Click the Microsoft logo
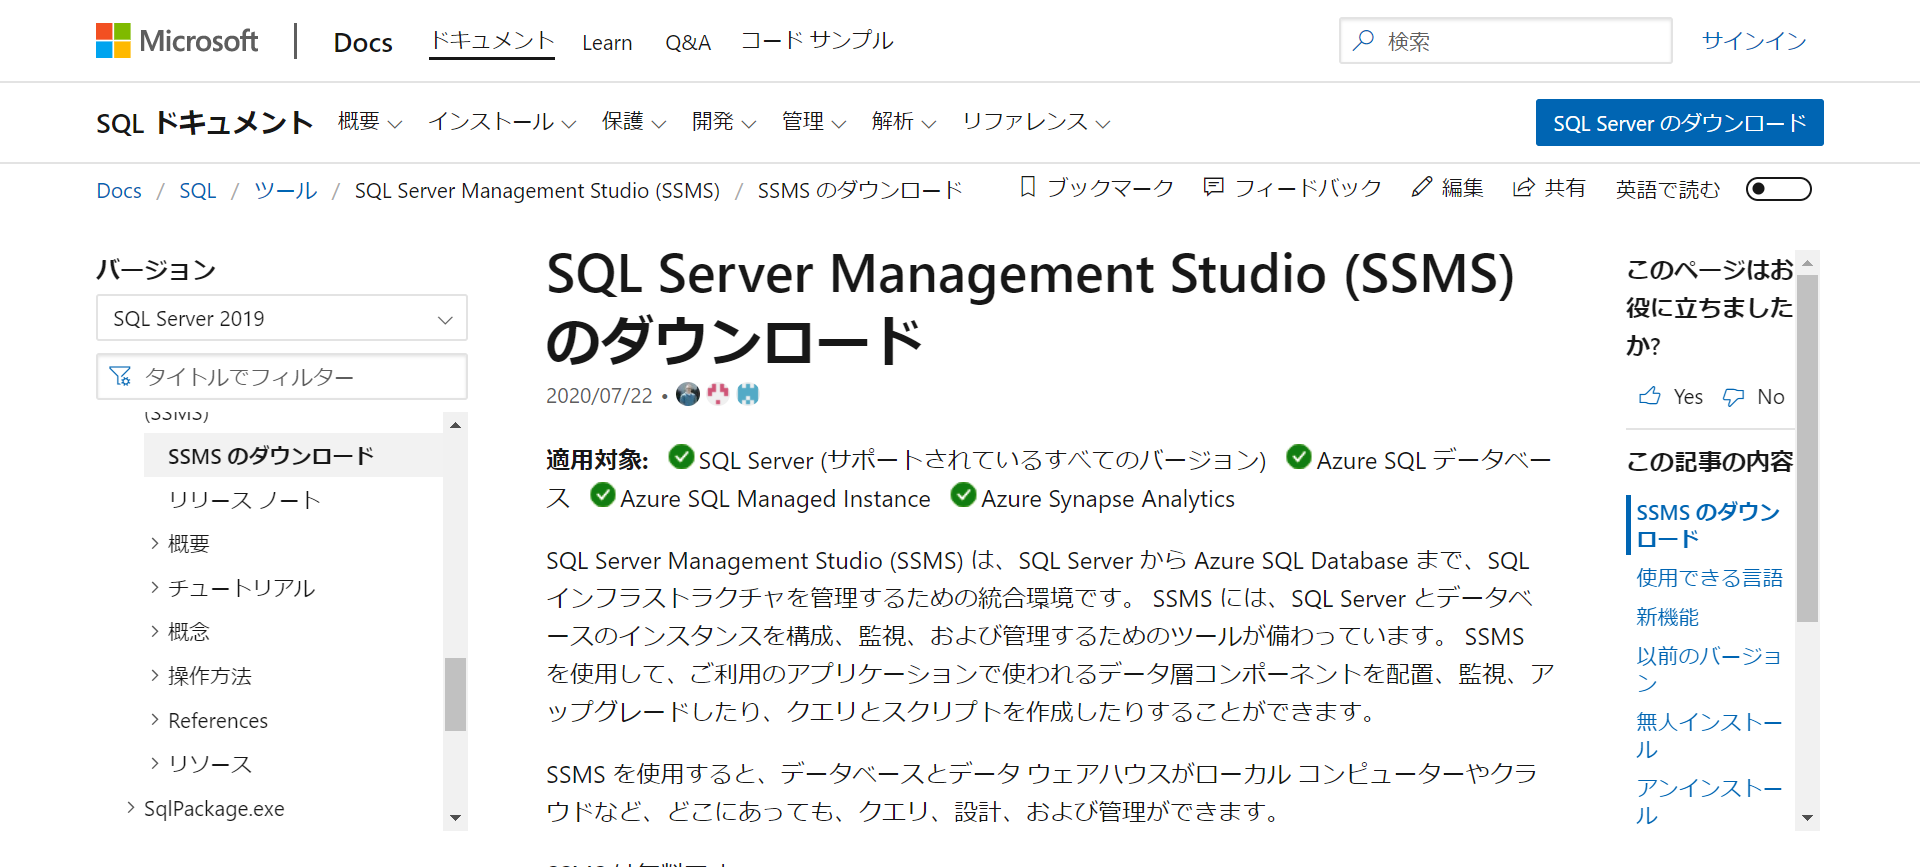Viewport: 1920px width, 867px height. (177, 41)
